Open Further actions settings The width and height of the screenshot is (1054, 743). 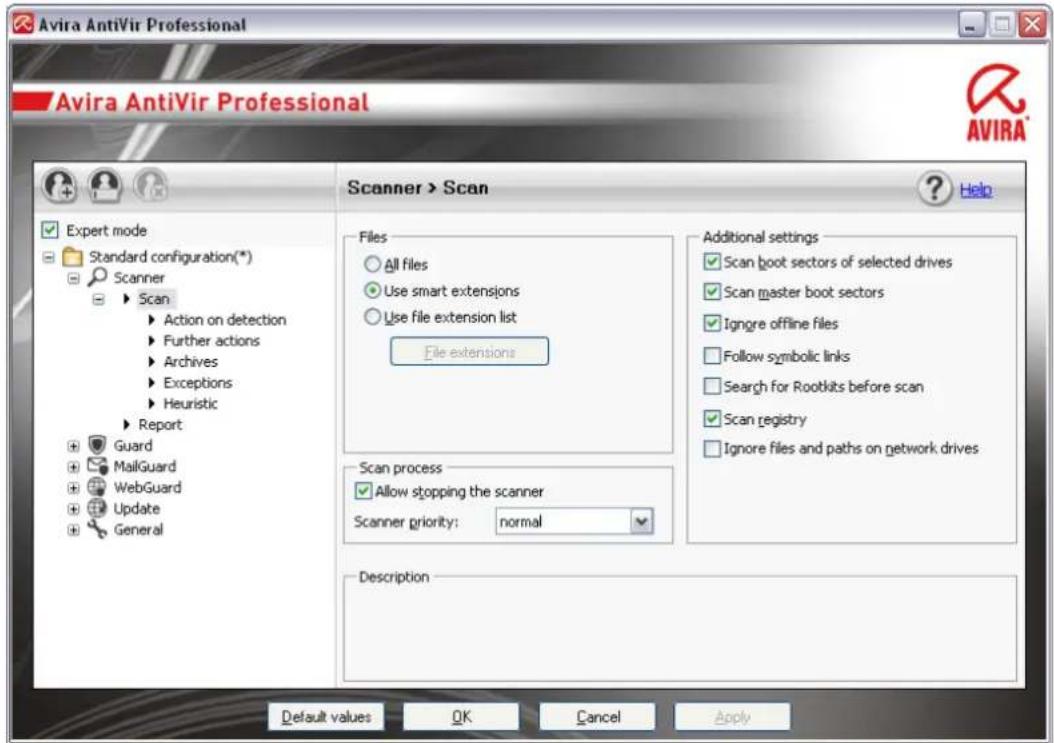[211, 340]
